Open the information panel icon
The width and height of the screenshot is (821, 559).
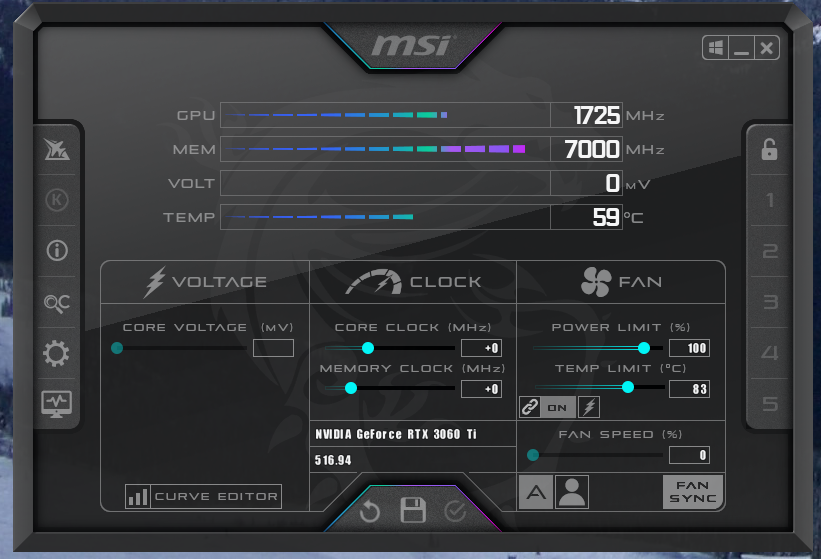click(x=57, y=251)
